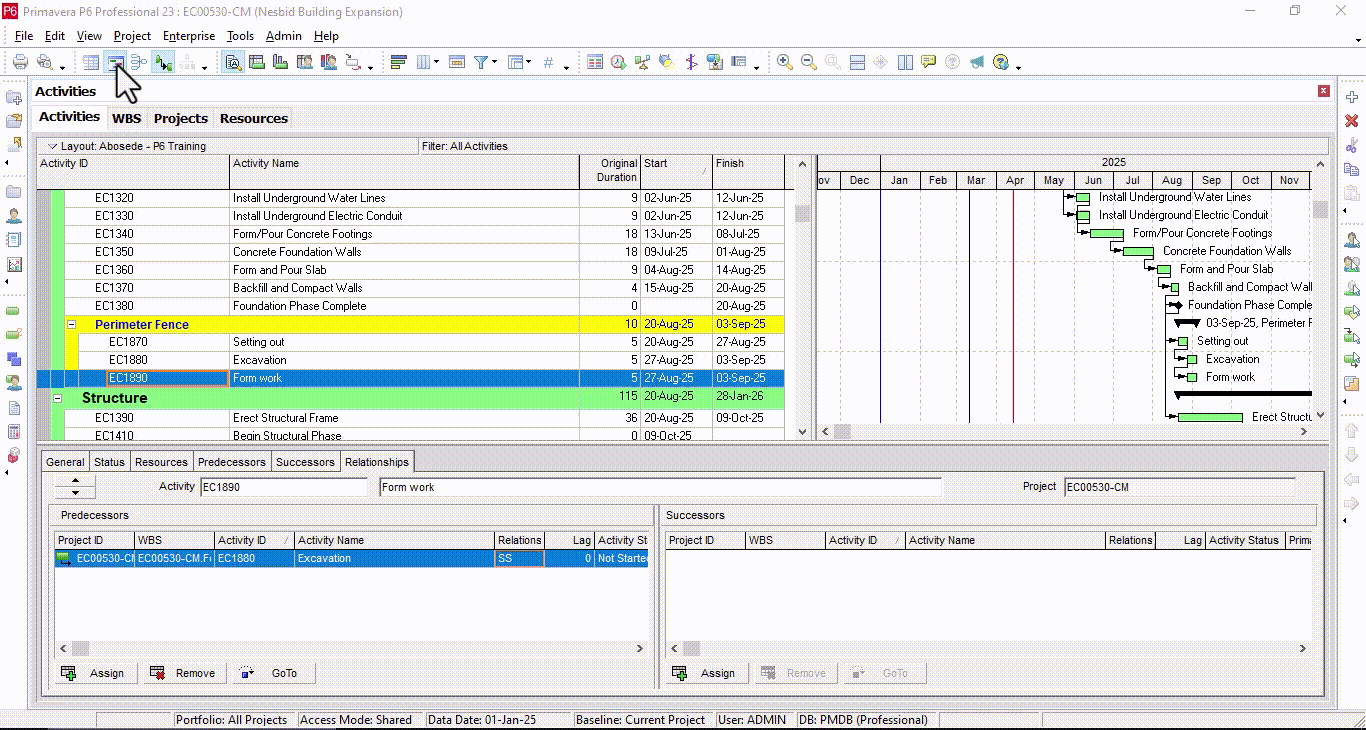1366x730 pixels.
Task: Open the General details tab
Action: pyautogui.click(x=65, y=462)
